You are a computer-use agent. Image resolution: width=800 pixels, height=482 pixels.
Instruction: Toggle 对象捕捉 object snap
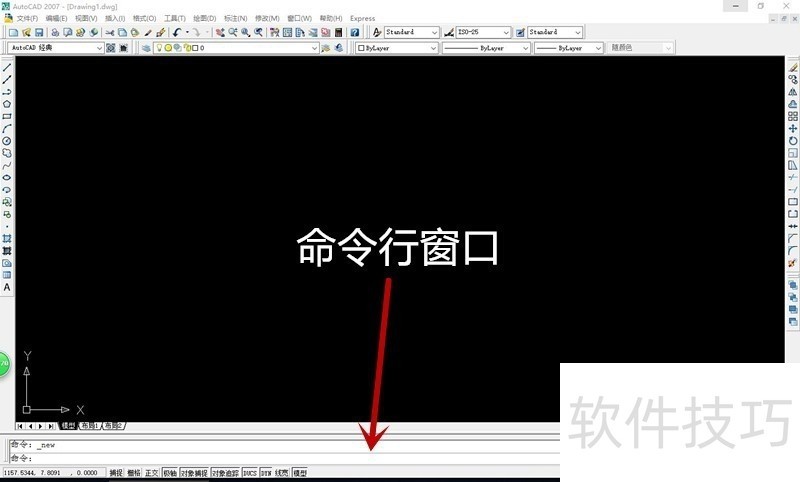pyautogui.click(x=194, y=473)
